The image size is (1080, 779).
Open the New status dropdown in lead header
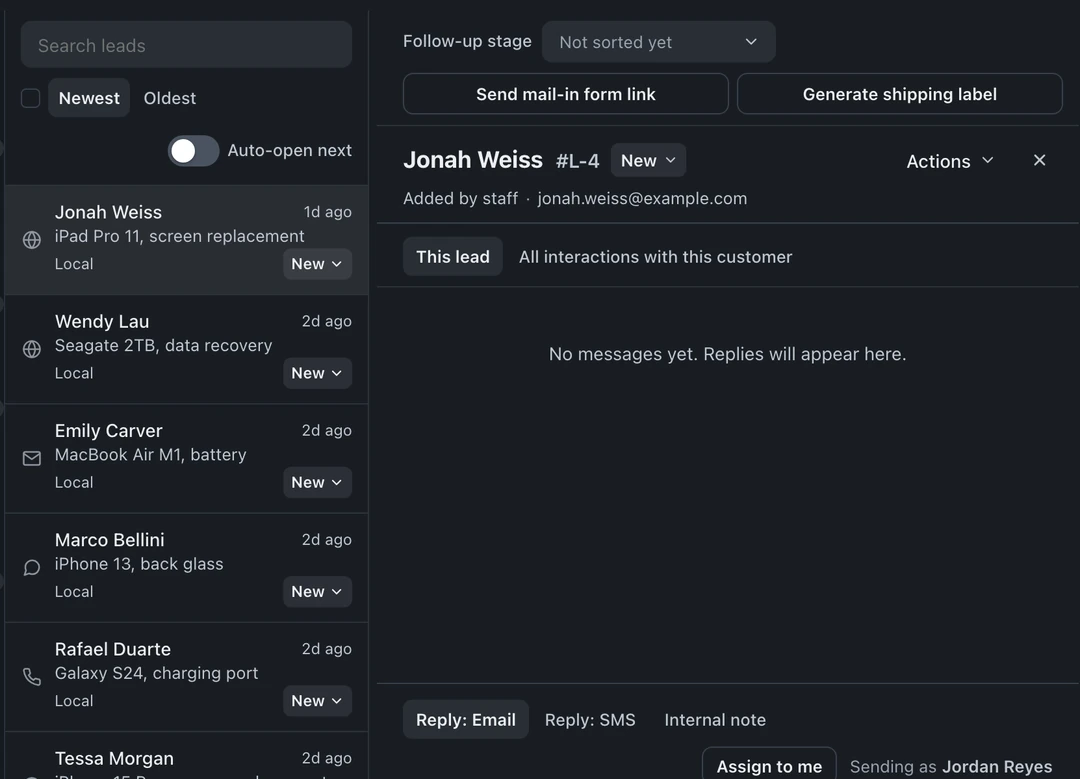[648, 160]
